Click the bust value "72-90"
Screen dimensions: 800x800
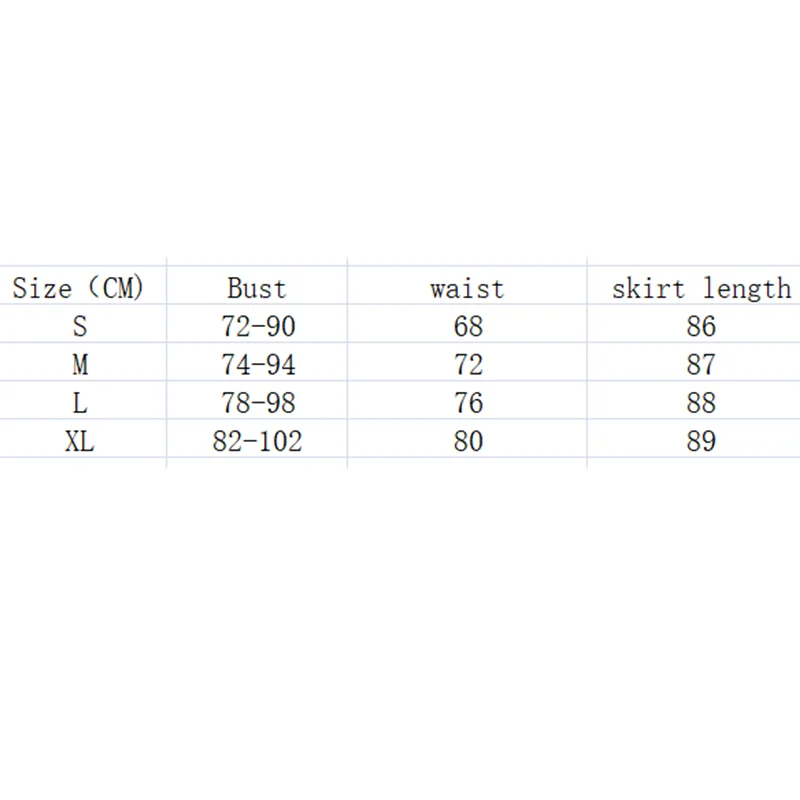tap(258, 326)
